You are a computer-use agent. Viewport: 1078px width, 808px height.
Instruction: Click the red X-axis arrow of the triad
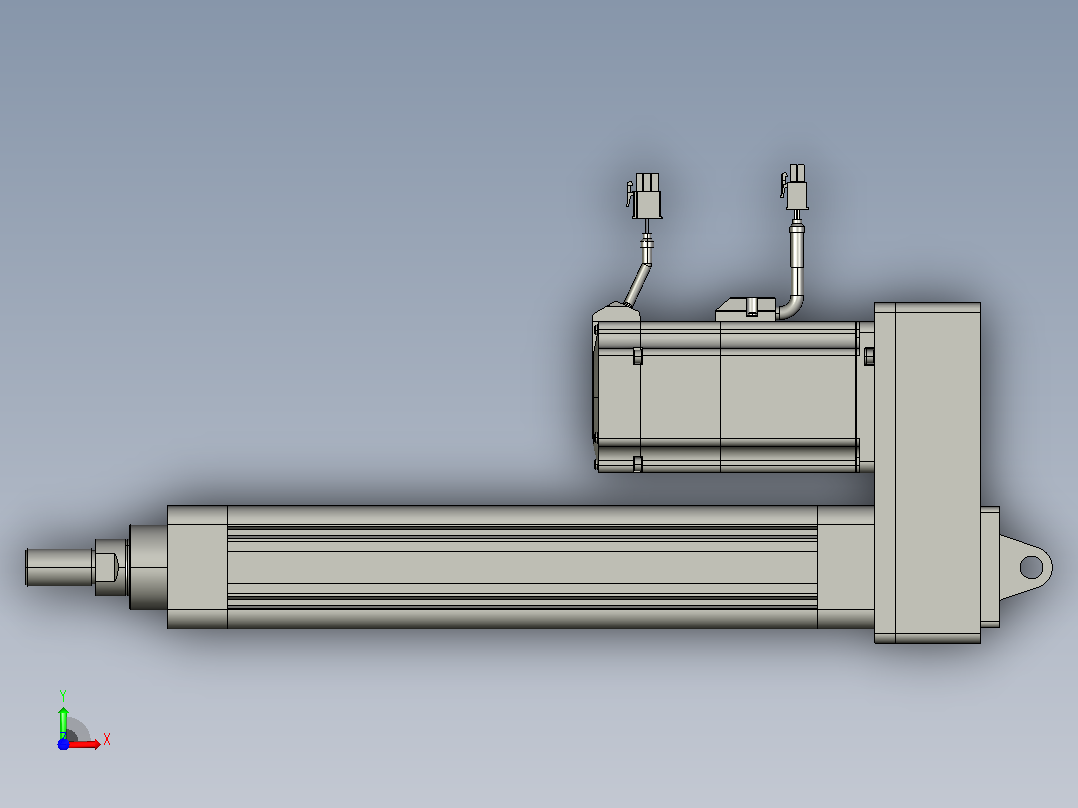[84, 744]
